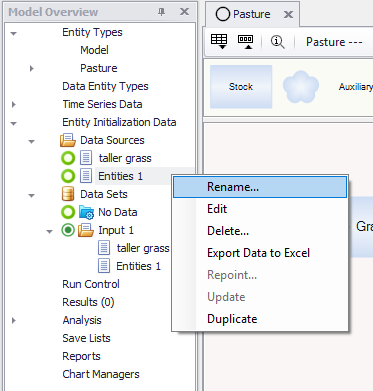Open Results (0) in the tree
This screenshot has width=373, height=391.
click(x=88, y=302)
